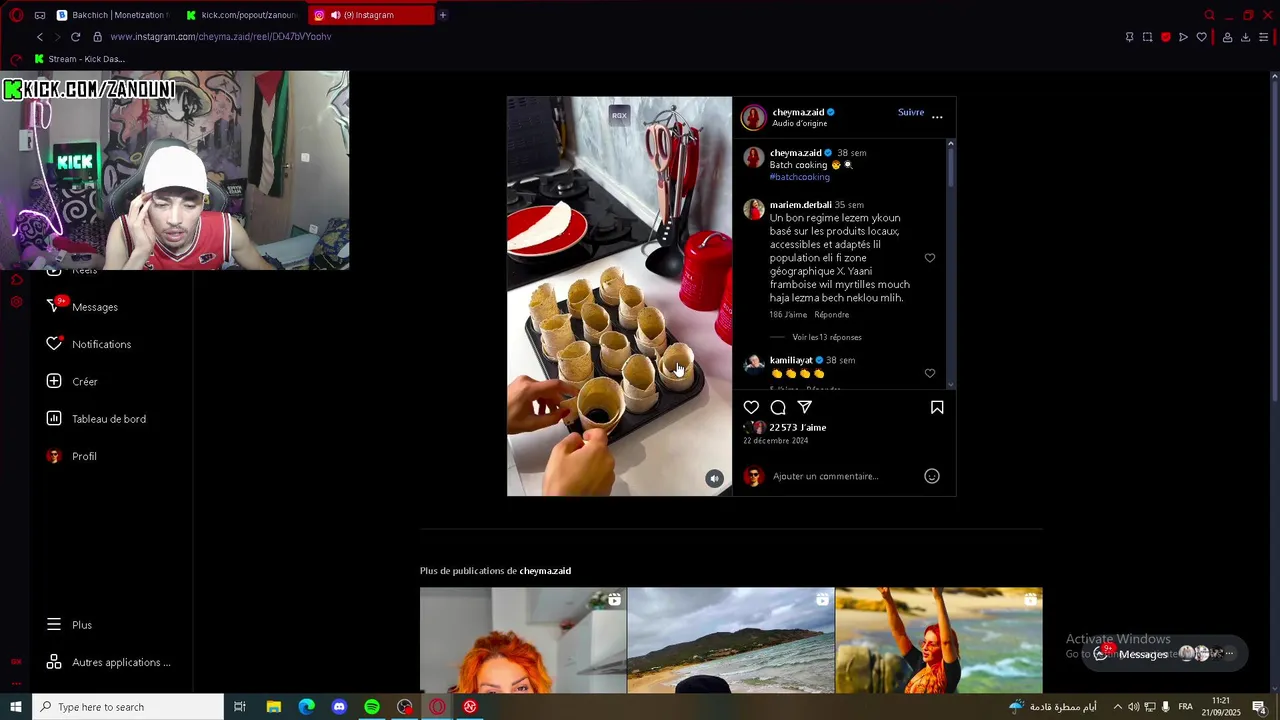1280x720 pixels.
Task: Switch to the "Bakchich | Monetization" tab
Action: pos(112,15)
